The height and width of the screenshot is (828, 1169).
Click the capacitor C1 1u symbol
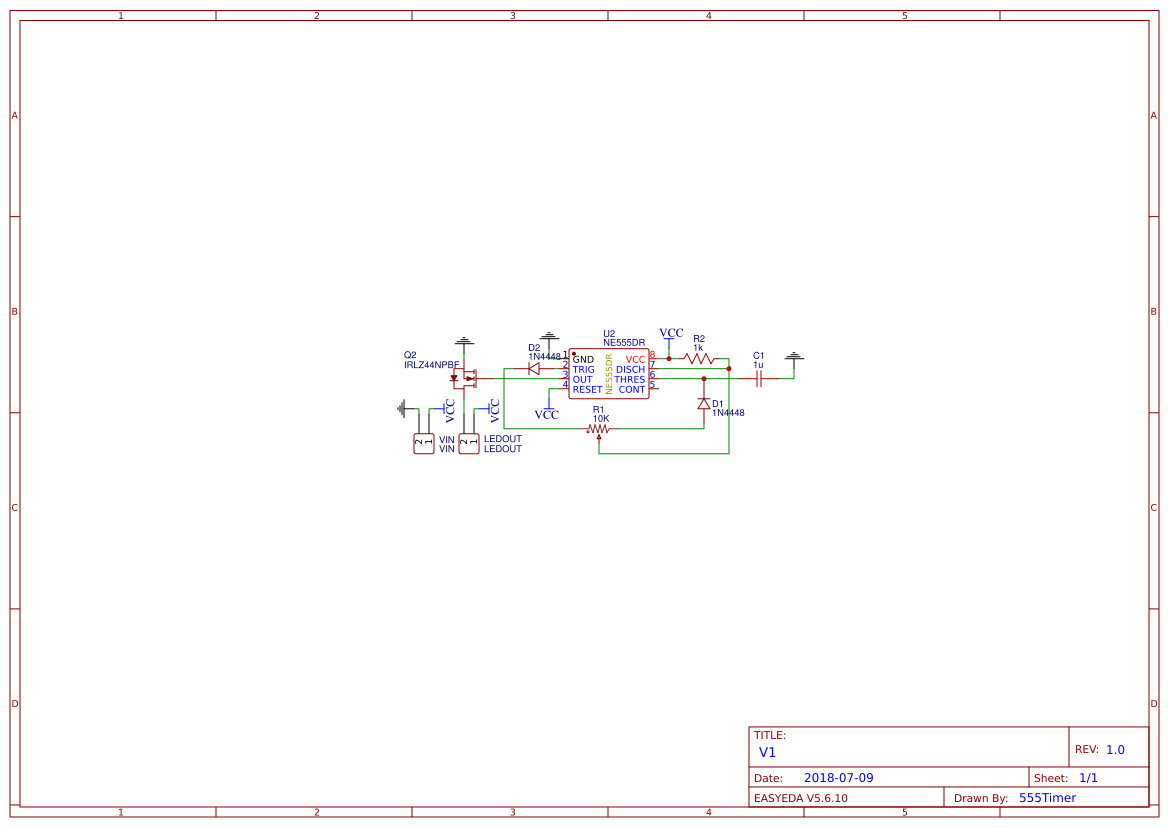tap(759, 379)
